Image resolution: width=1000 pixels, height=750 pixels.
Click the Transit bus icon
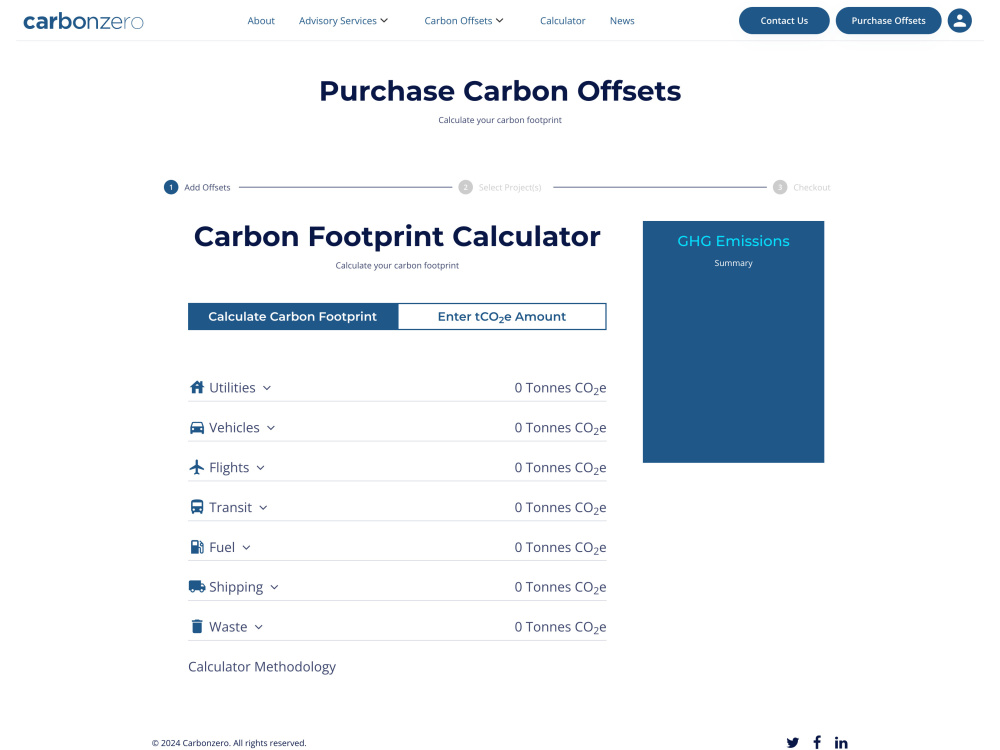click(197, 507)
